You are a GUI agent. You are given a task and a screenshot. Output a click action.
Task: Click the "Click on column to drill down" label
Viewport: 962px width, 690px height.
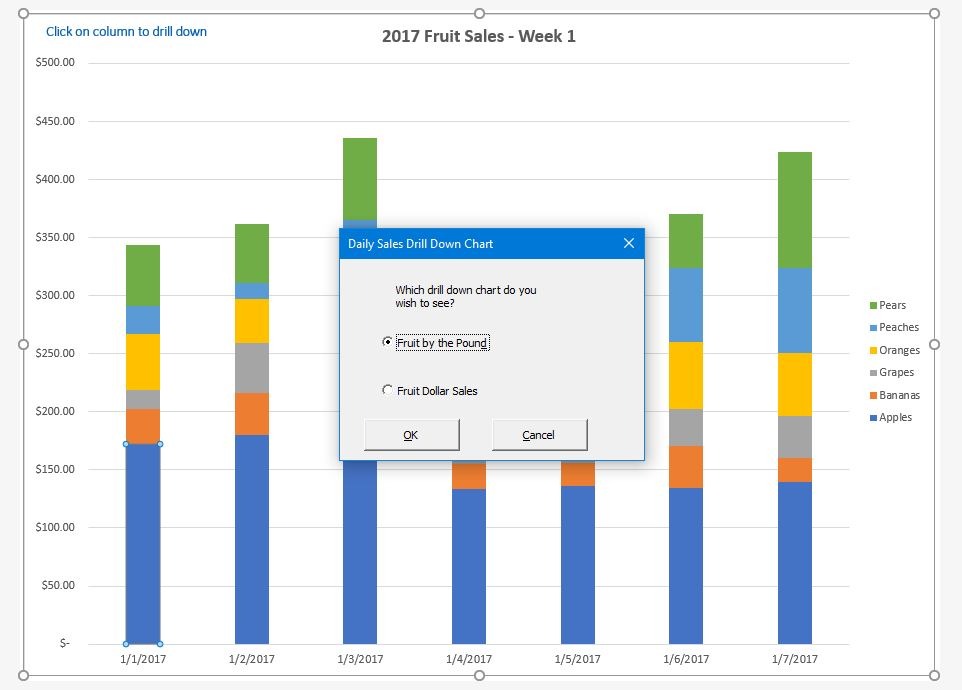point(127,31)
